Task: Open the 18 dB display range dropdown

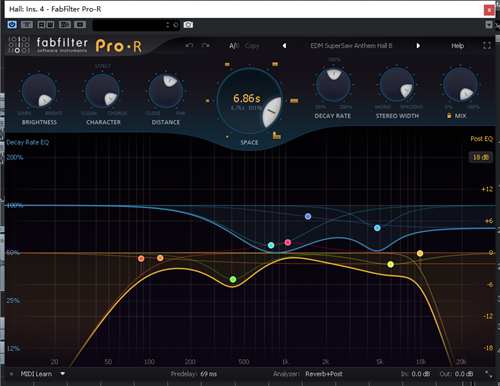Action: (481, 157)
